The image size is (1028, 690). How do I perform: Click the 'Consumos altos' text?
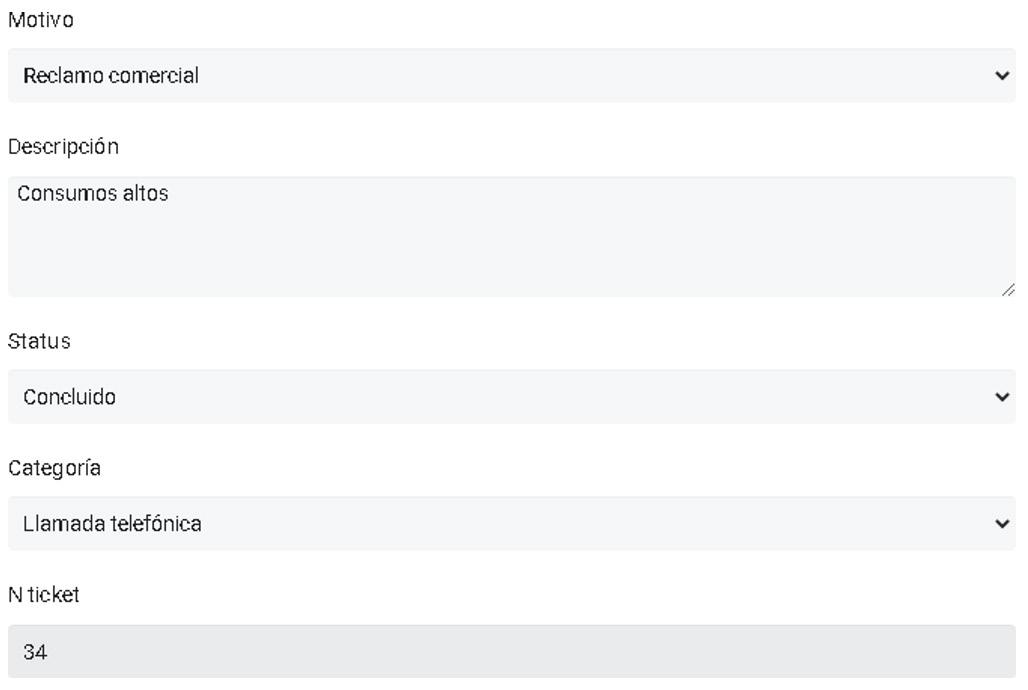click(x=92, y=194)
